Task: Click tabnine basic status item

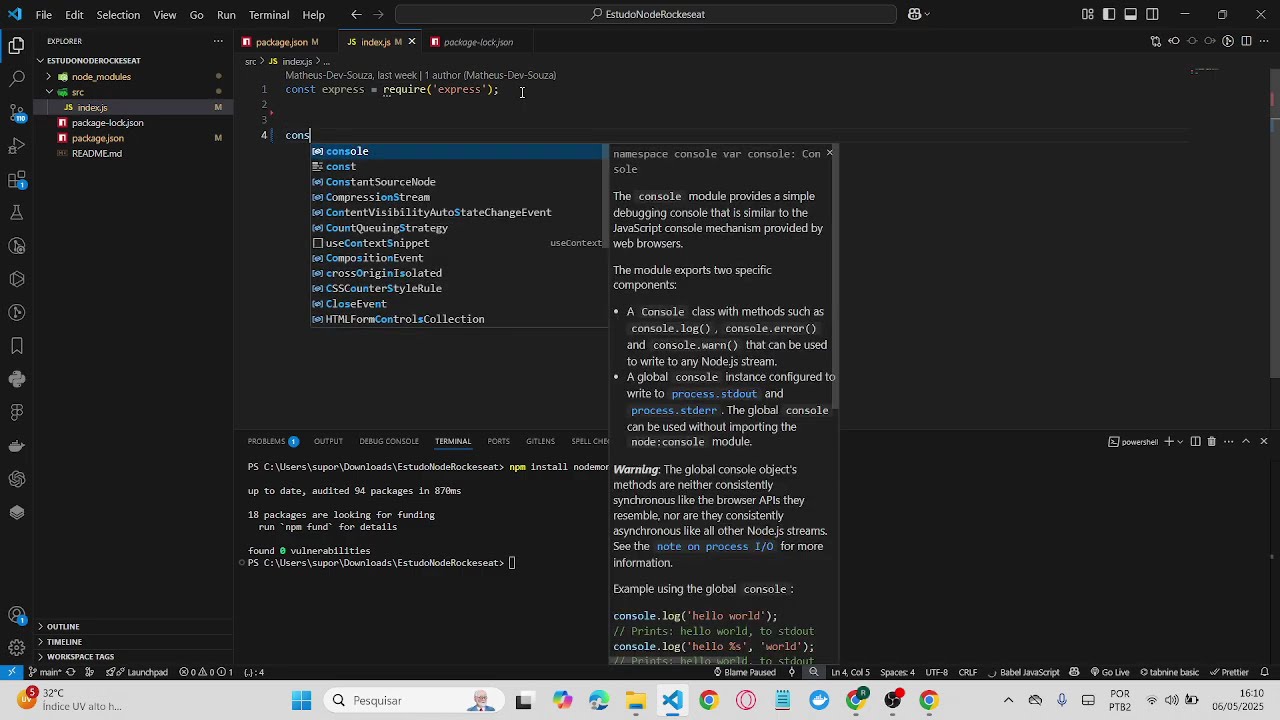Action: 1168,672
